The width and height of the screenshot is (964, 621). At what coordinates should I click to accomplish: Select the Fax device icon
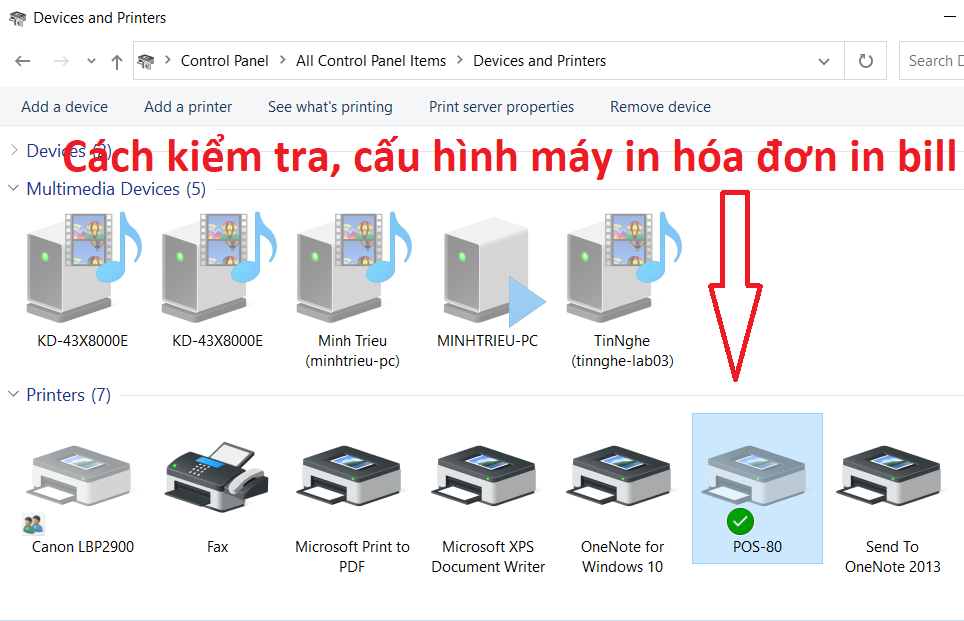[x=216, y=480]
